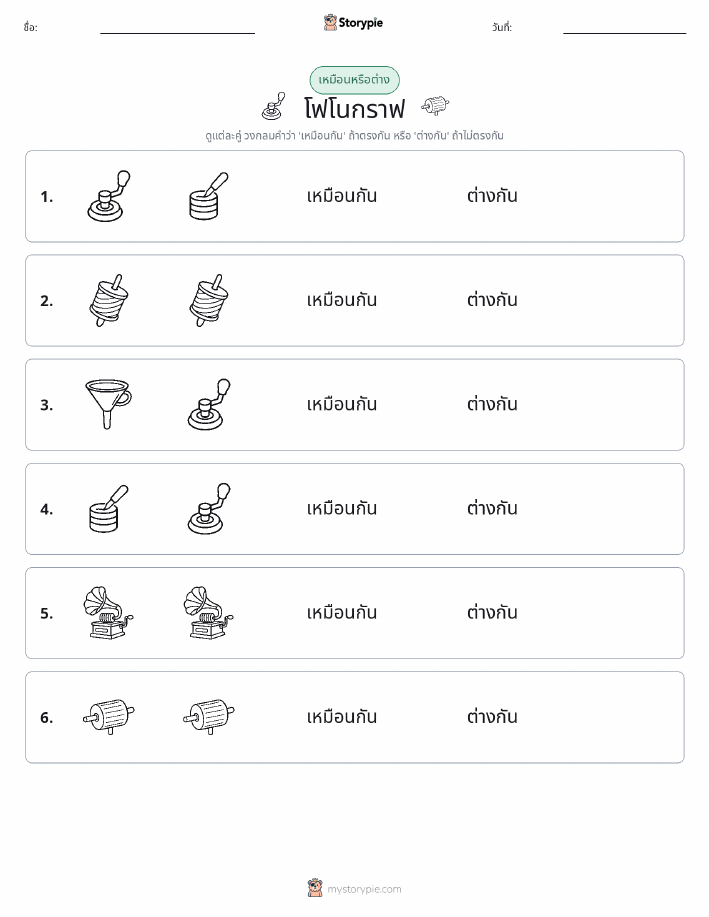
Task: Choose 'ต่างกัน' in row 6
Action: pyautogui.click(x=492, y=717)
